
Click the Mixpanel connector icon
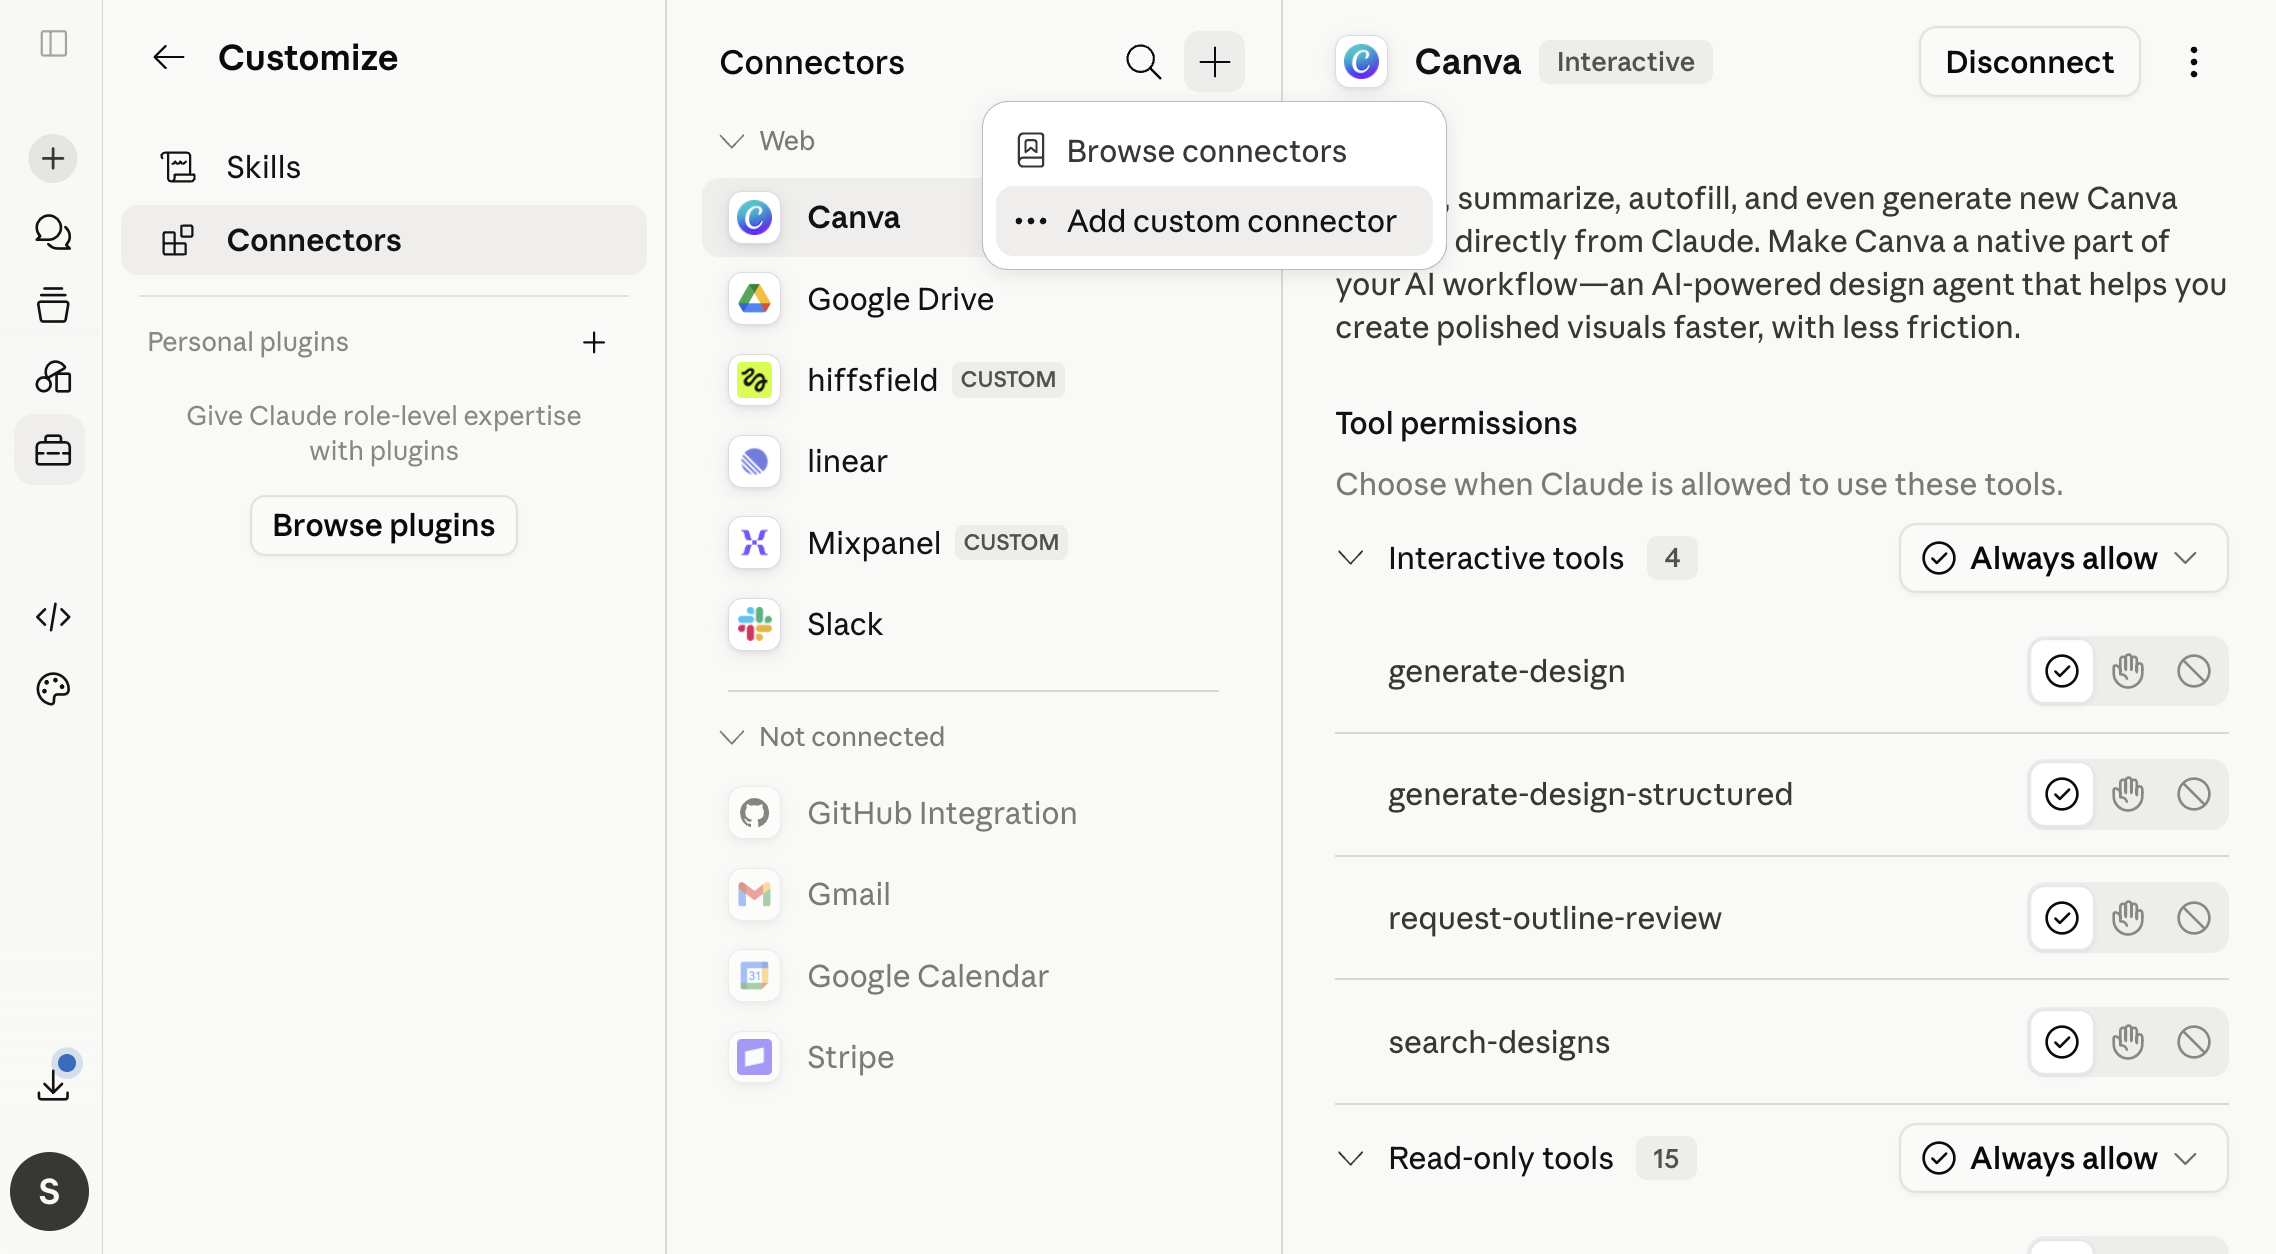click(754, 542)
